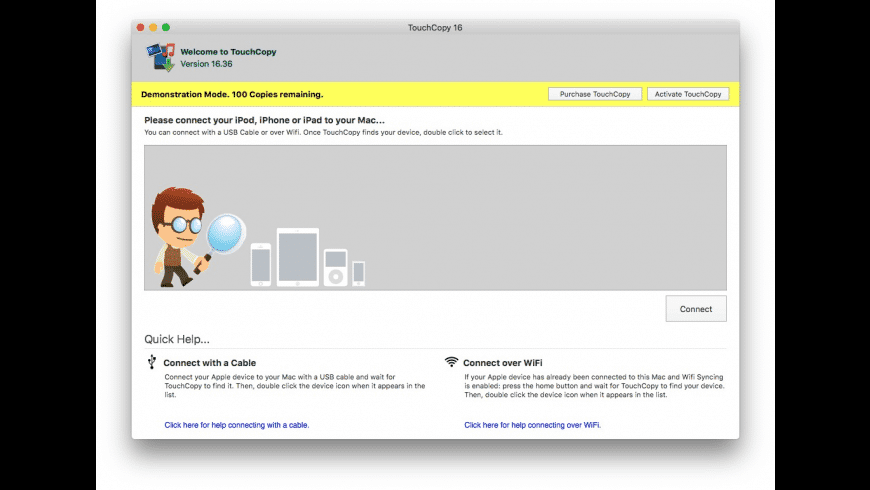Click the USB cable icon
Viewport: 870px width, 490px height.
(x=152, y=362)
